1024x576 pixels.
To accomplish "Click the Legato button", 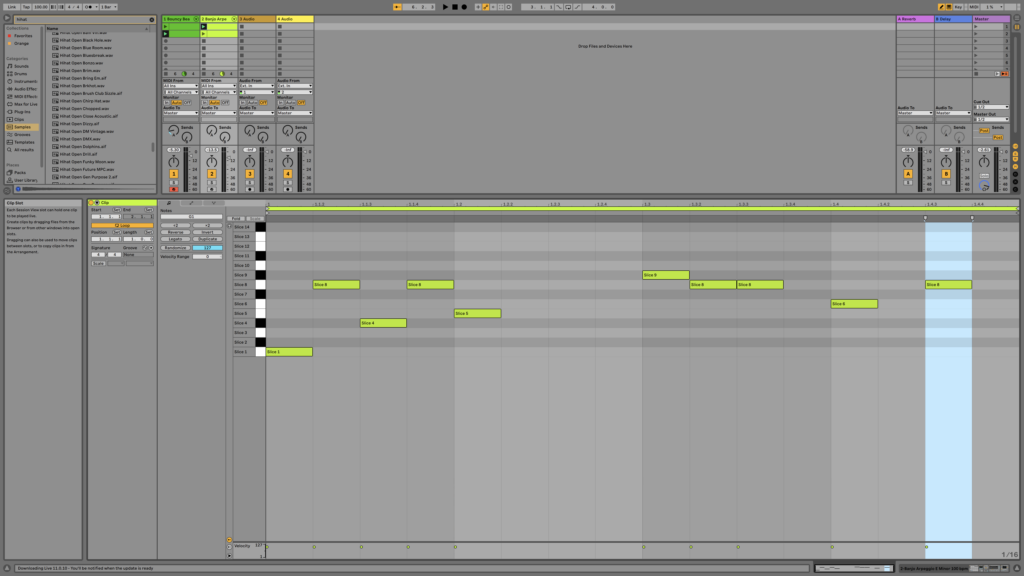I will pos(175,239).
